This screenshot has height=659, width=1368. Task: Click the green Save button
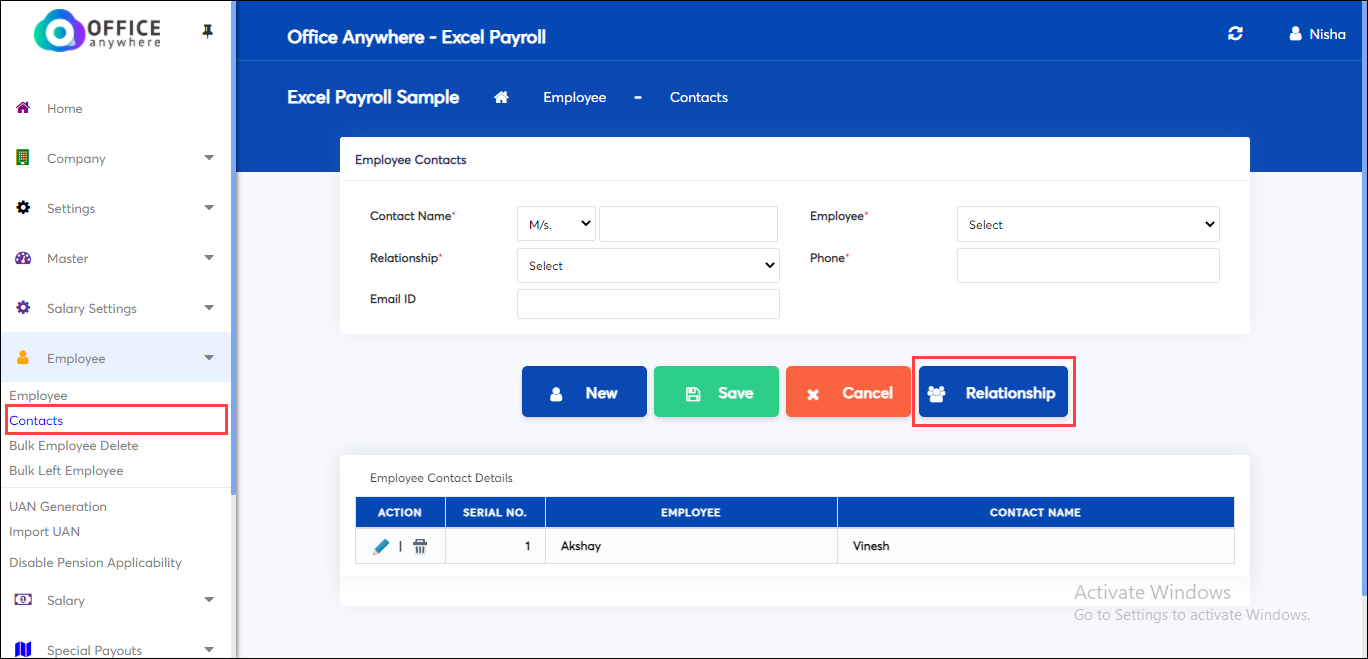pyautogui.click(x=716, y=392)
